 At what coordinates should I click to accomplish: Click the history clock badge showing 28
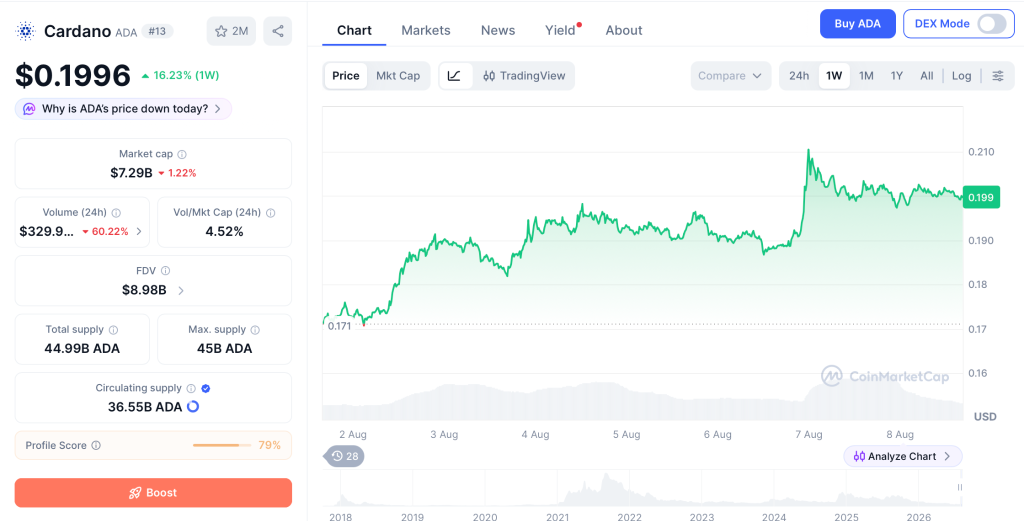click(345, 456)
